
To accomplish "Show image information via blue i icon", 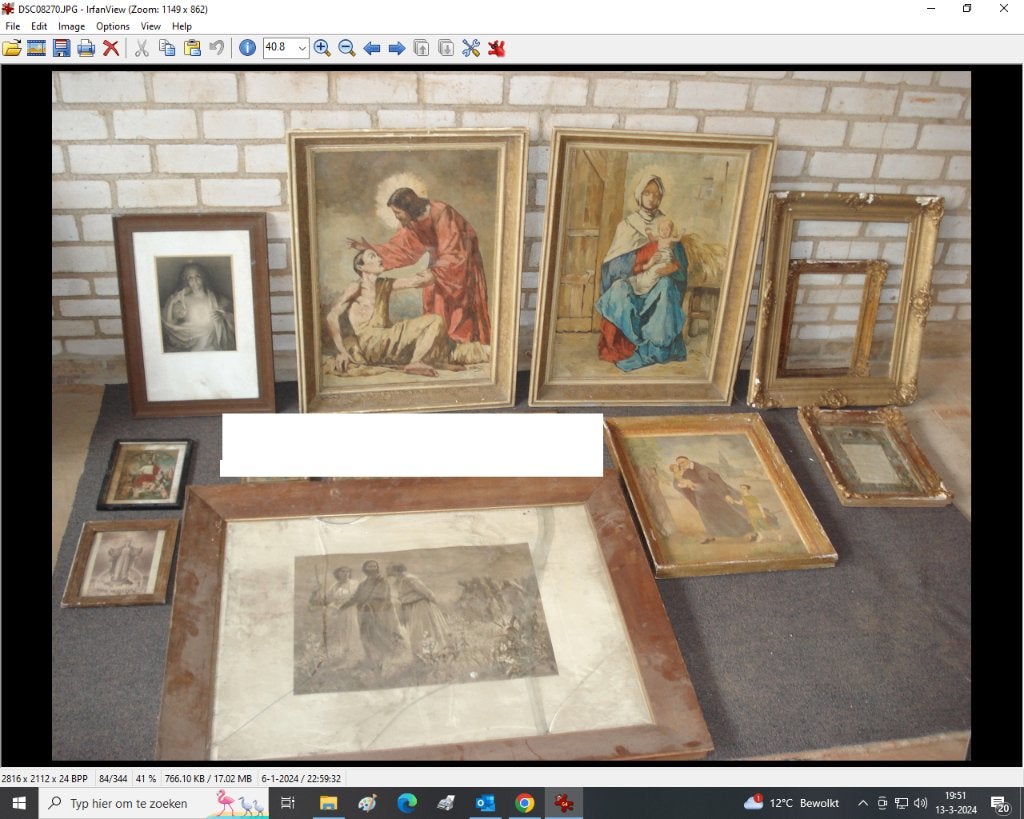I will (x=248, y=48).
